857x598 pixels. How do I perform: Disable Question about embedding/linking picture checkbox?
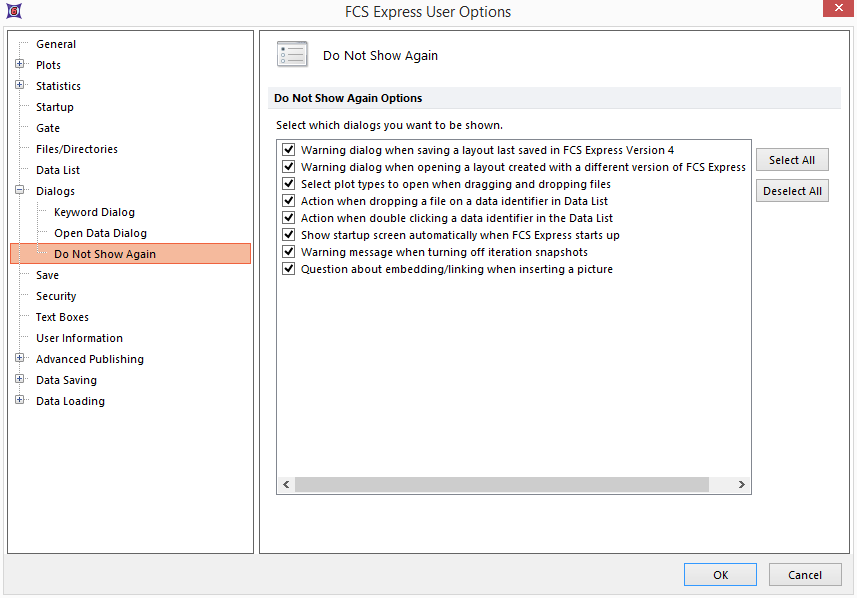click(x=289, y=269)
